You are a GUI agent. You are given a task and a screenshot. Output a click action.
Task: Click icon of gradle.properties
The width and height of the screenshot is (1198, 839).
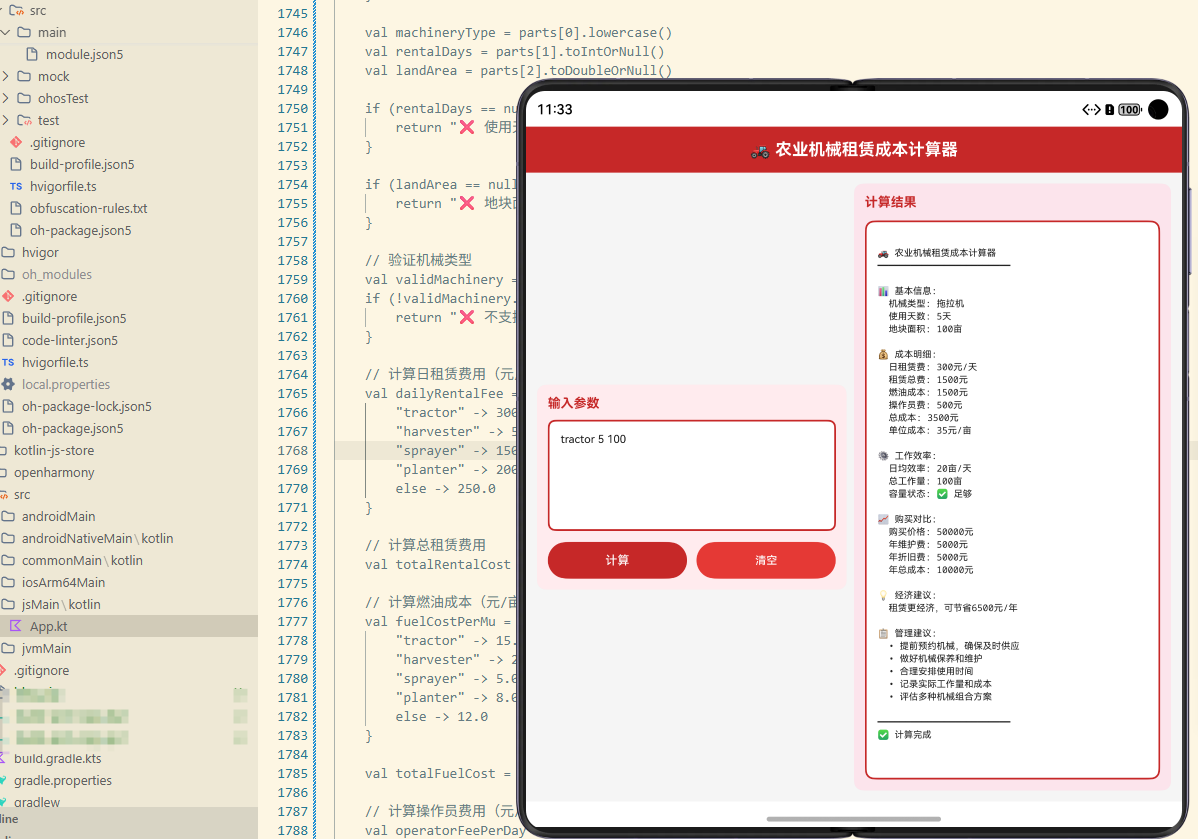tap(3, 780)
